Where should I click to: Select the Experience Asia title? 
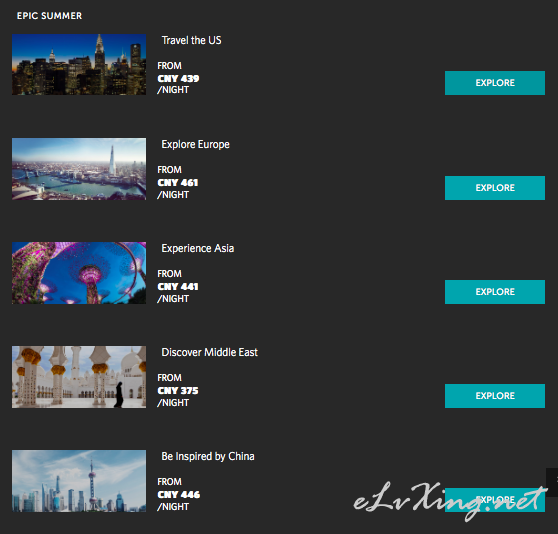click(x=198, y=248)
